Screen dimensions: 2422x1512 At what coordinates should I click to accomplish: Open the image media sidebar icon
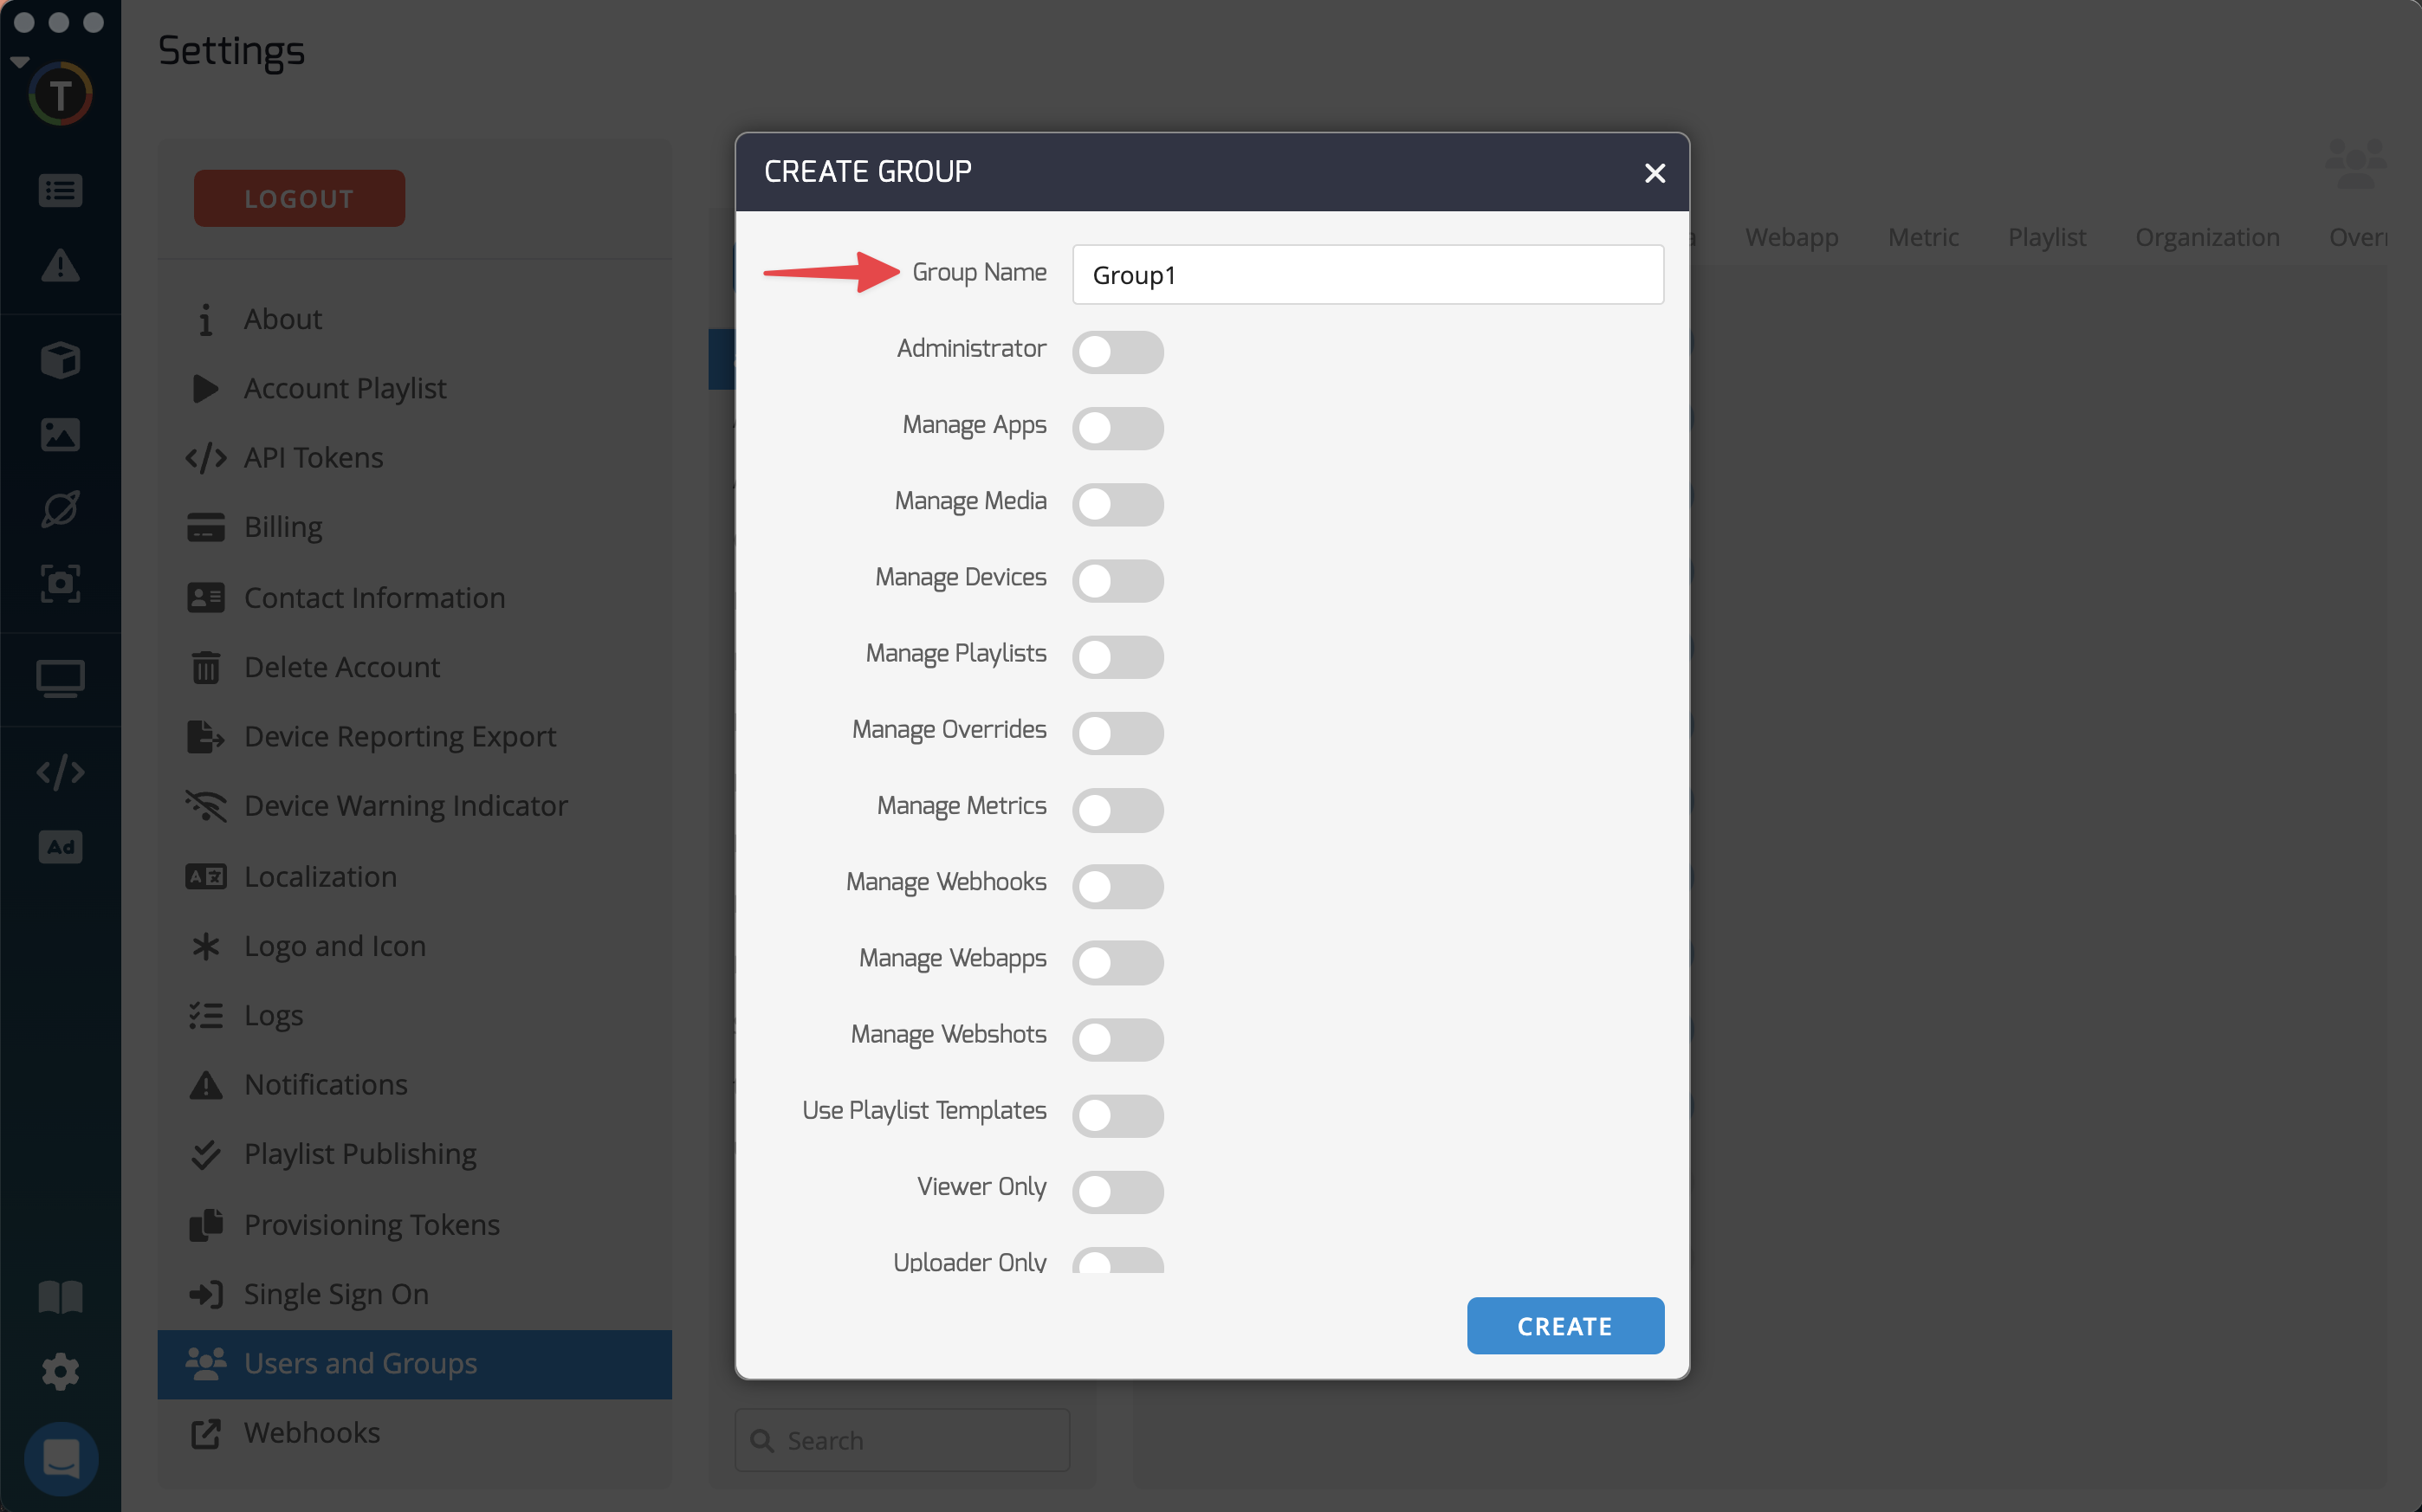(60, 435)
